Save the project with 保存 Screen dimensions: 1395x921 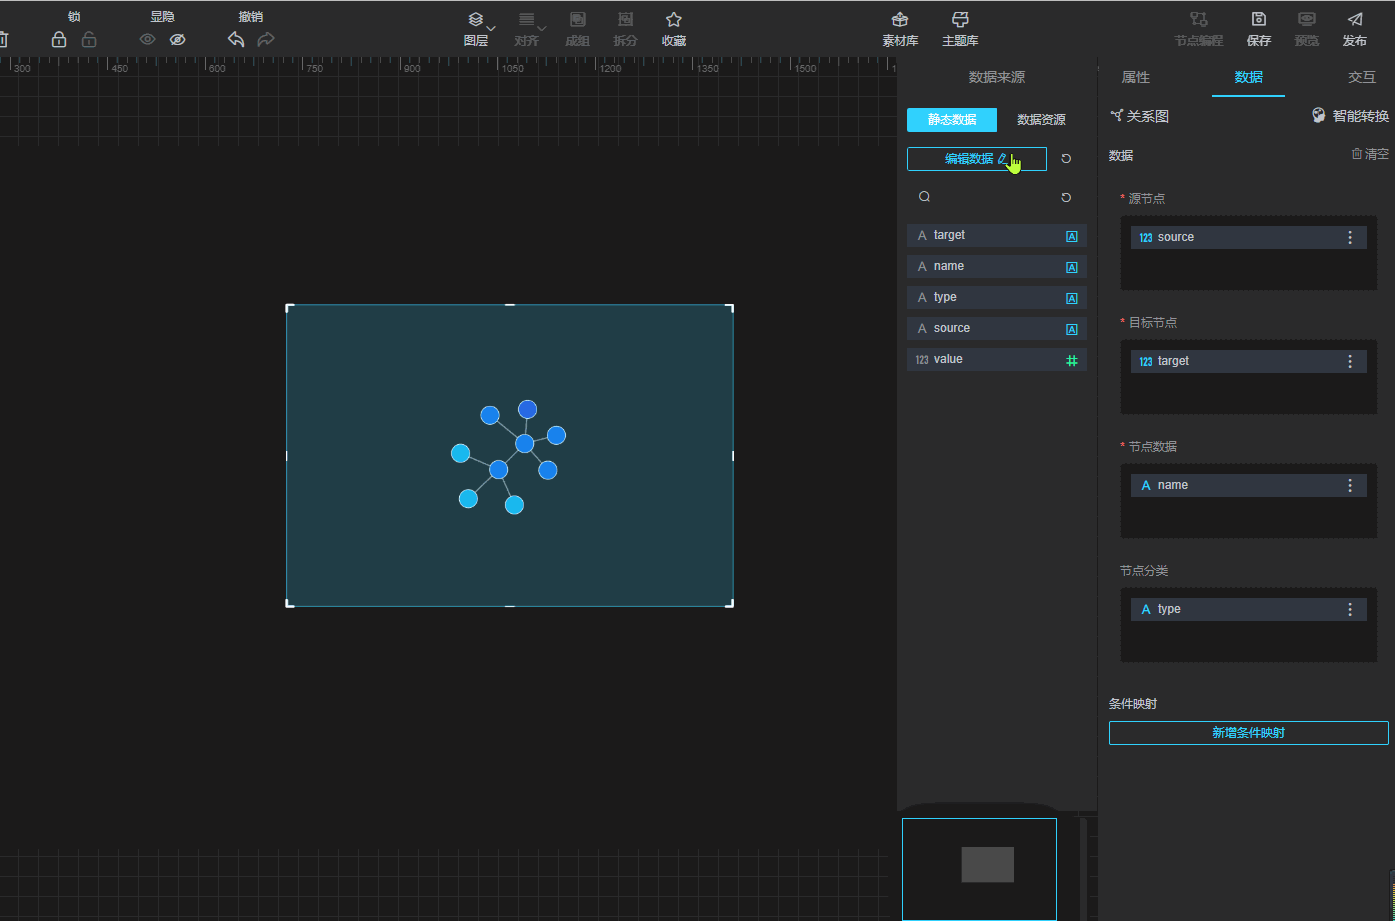pos(1259,30)
